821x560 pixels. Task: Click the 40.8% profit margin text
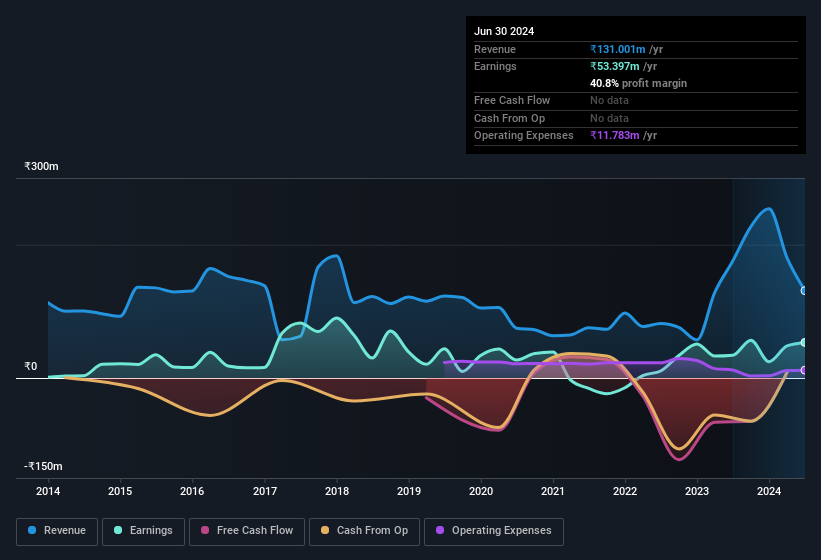pos(638,83)
